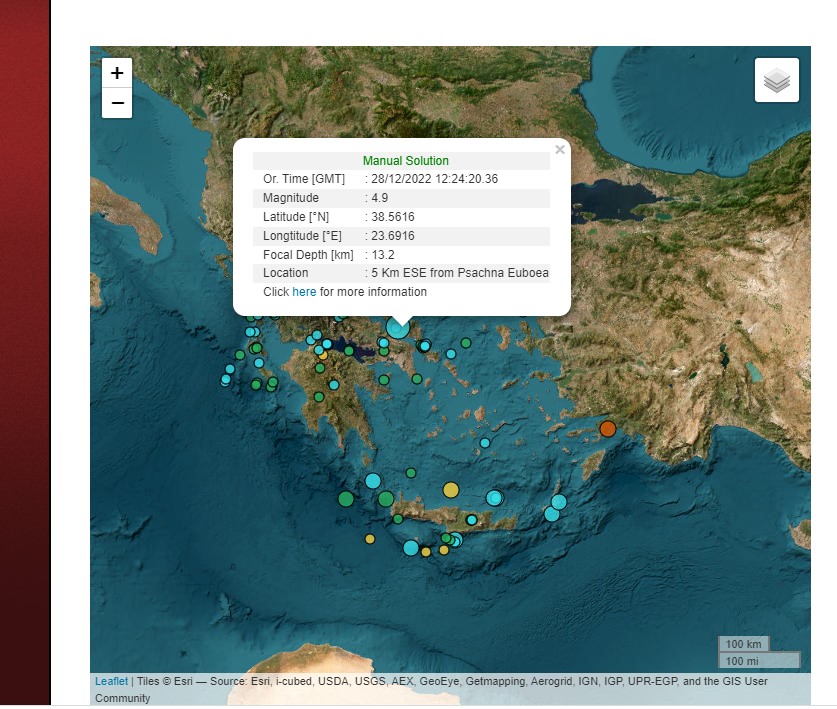
Task: Click the 100 mi scale bar
Action: (x=759, y=660)
